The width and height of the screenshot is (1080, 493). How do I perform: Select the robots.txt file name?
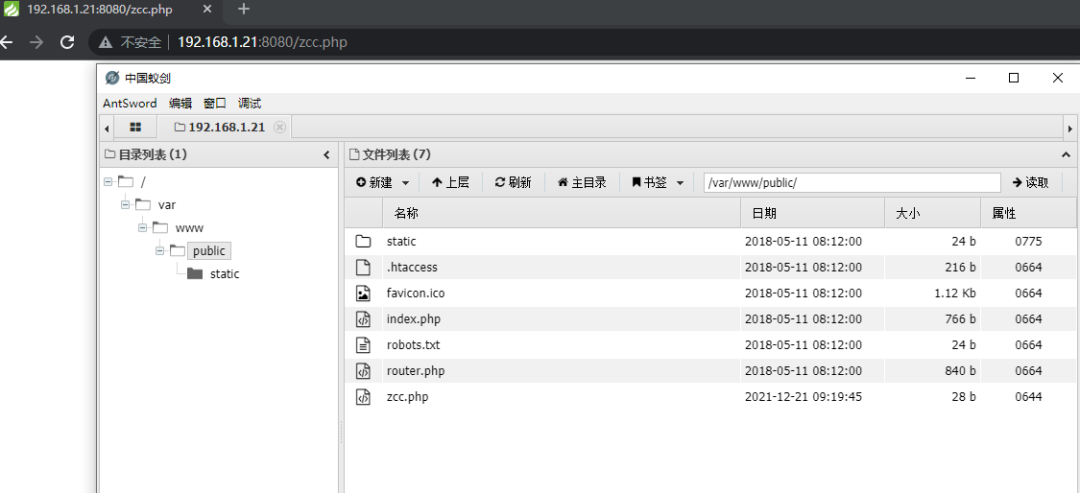point(413,345)
